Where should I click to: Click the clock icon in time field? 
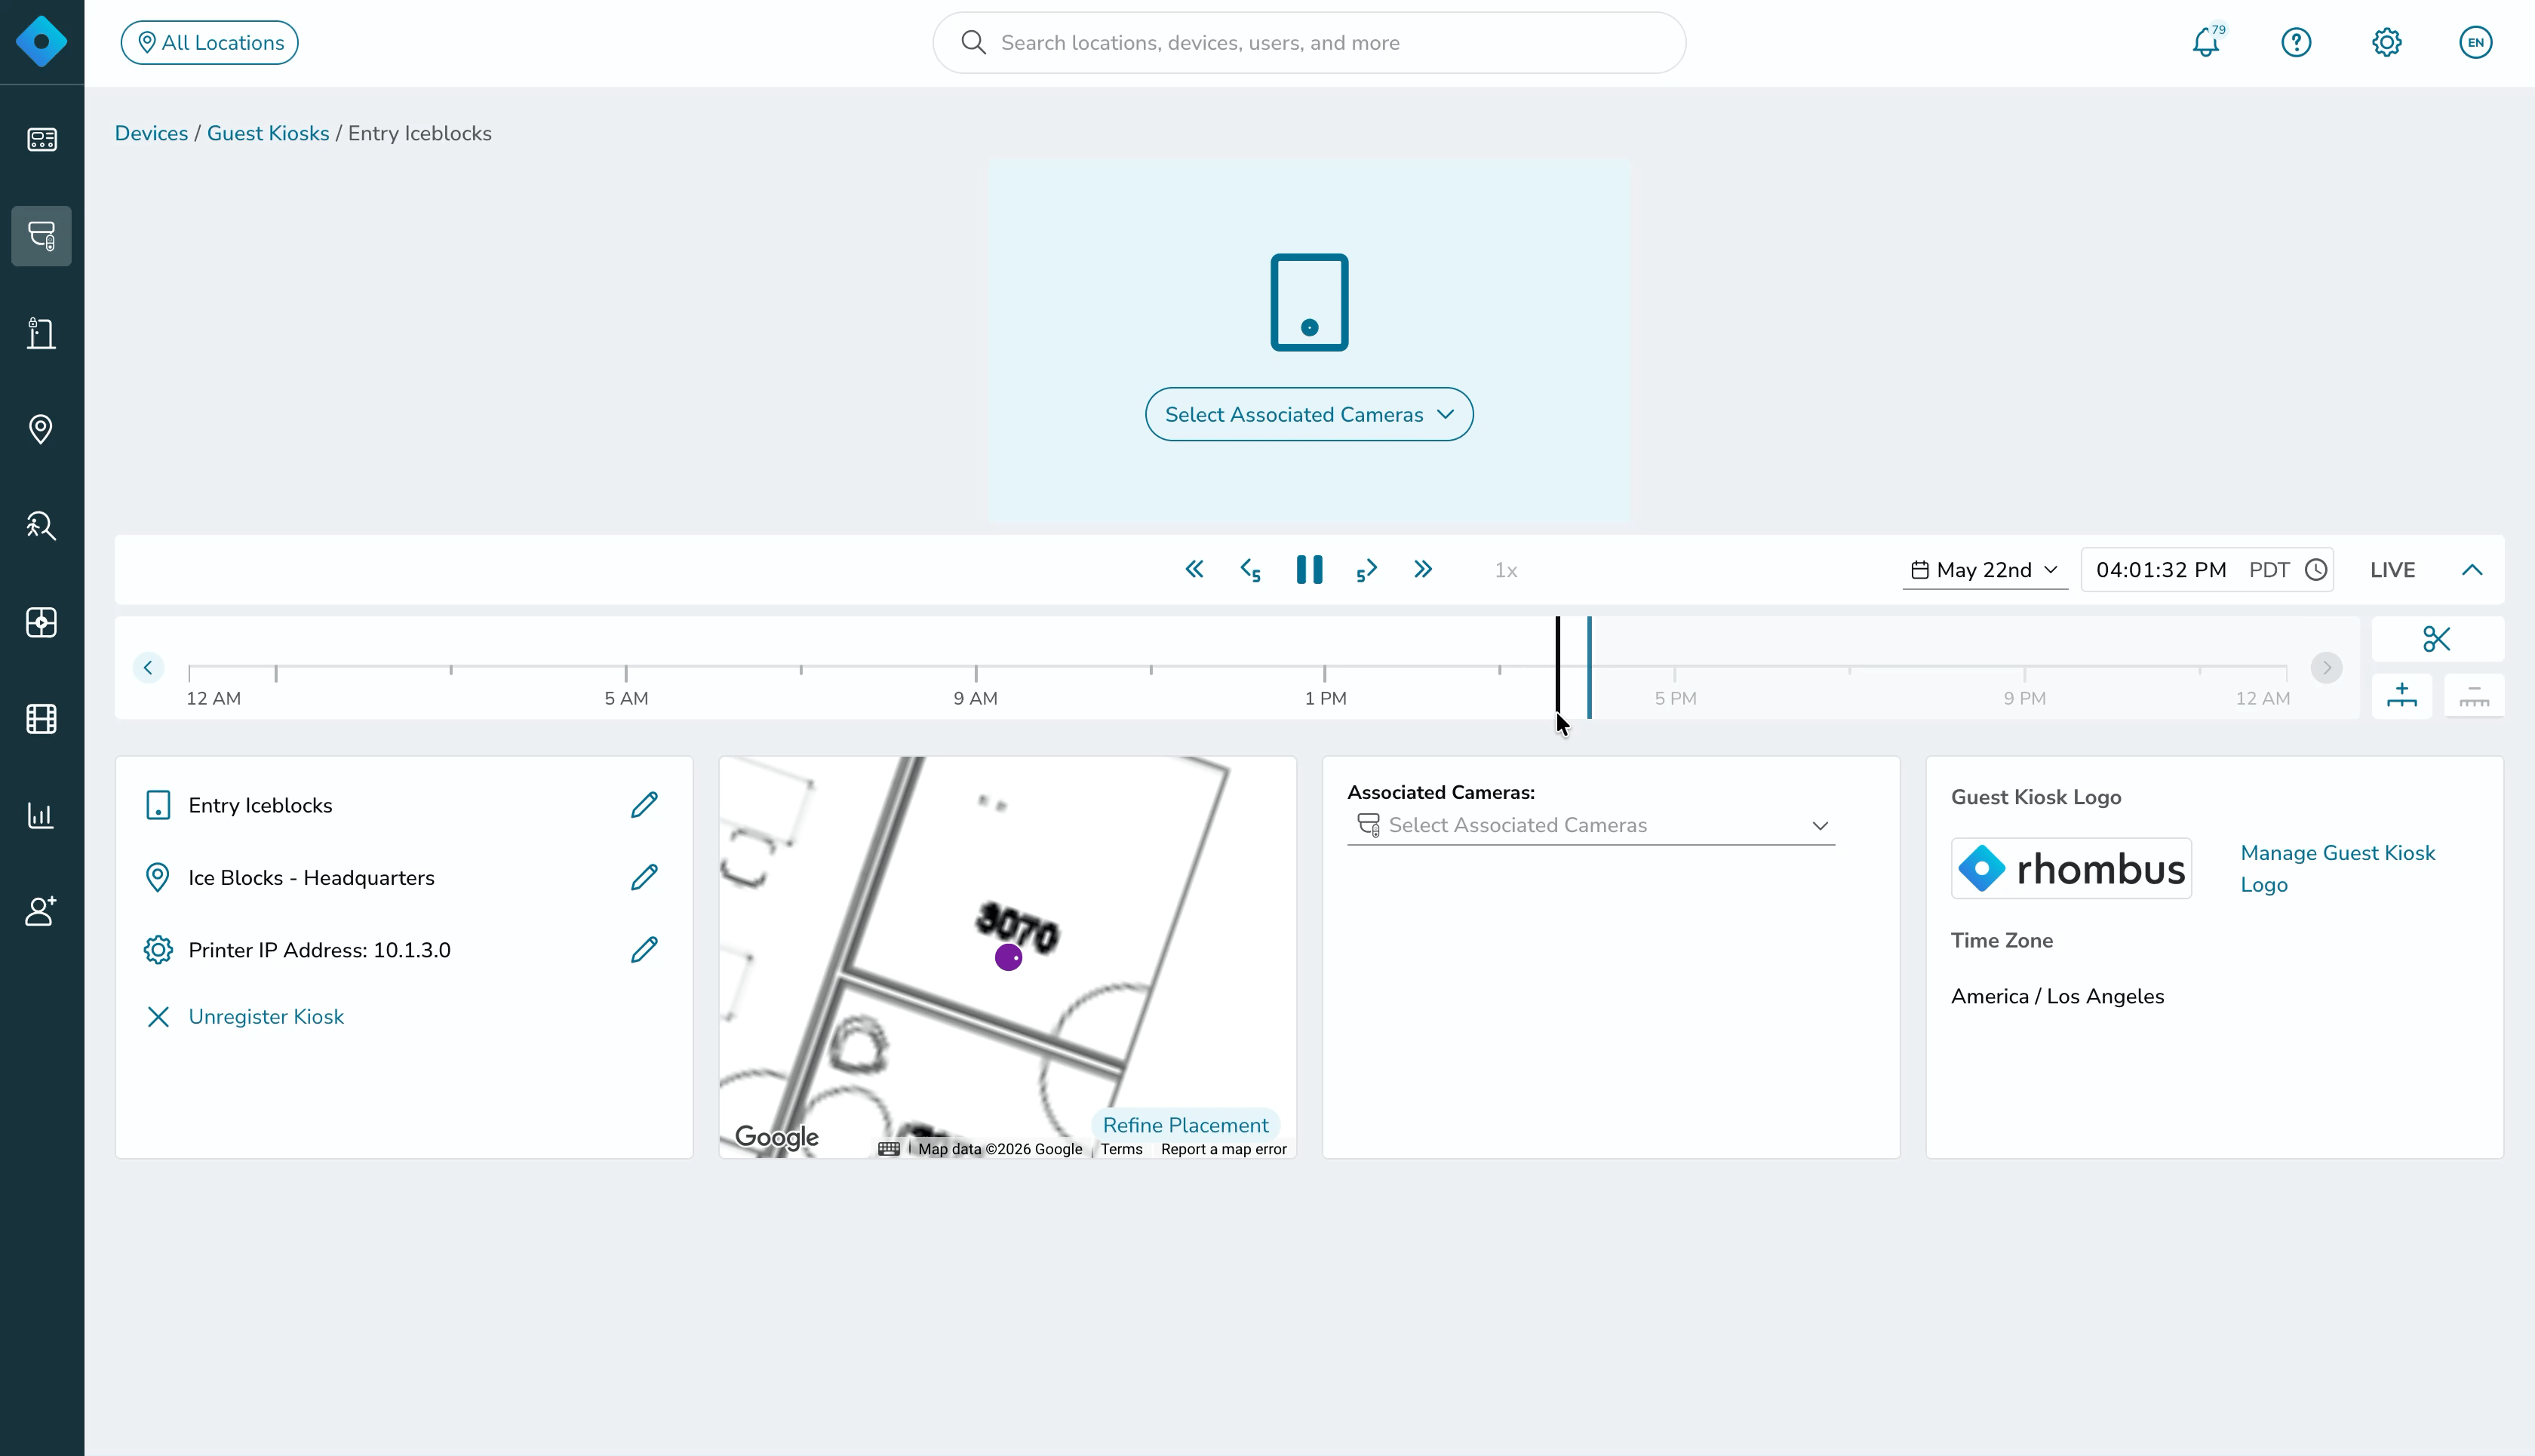(x=2316, y=570)
